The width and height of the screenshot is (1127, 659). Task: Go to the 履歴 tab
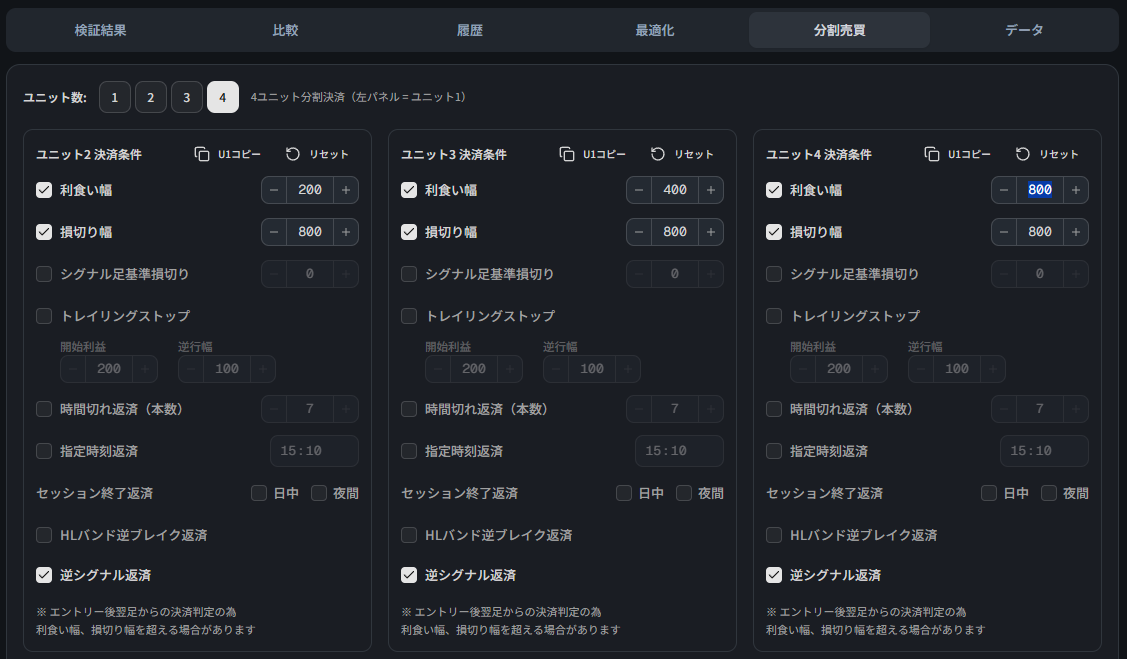(x=470, y=30)
